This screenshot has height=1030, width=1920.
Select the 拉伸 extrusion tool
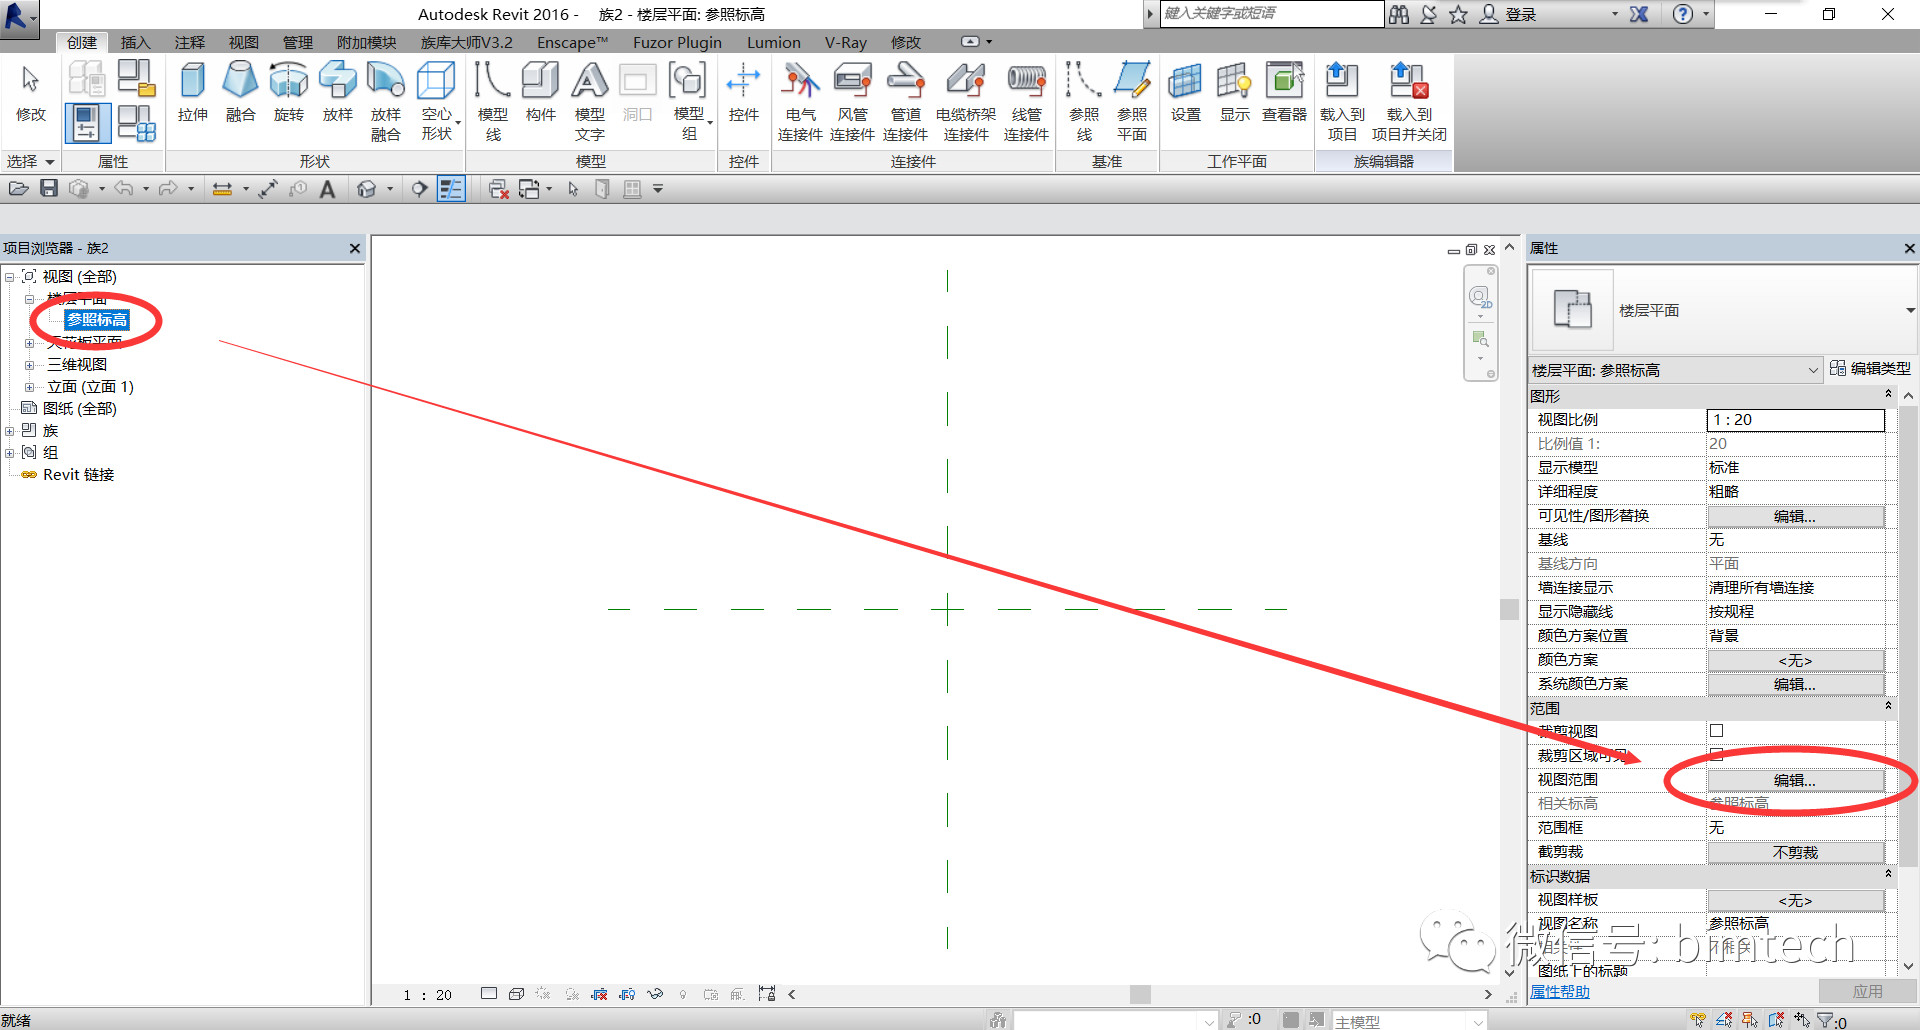click(192, 92)
